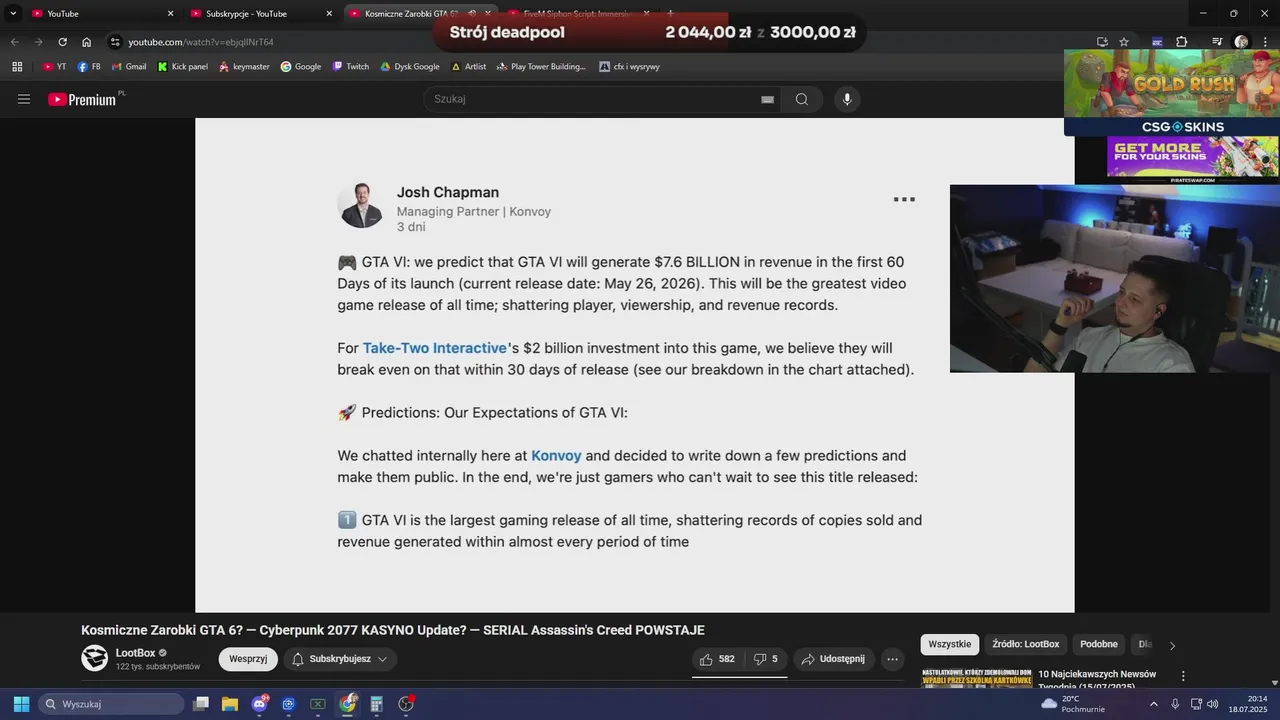1280x720 pixels.
Task: Open the 10 Najciekawszych Newsów video thumbnail
Action: coord(976,679)
